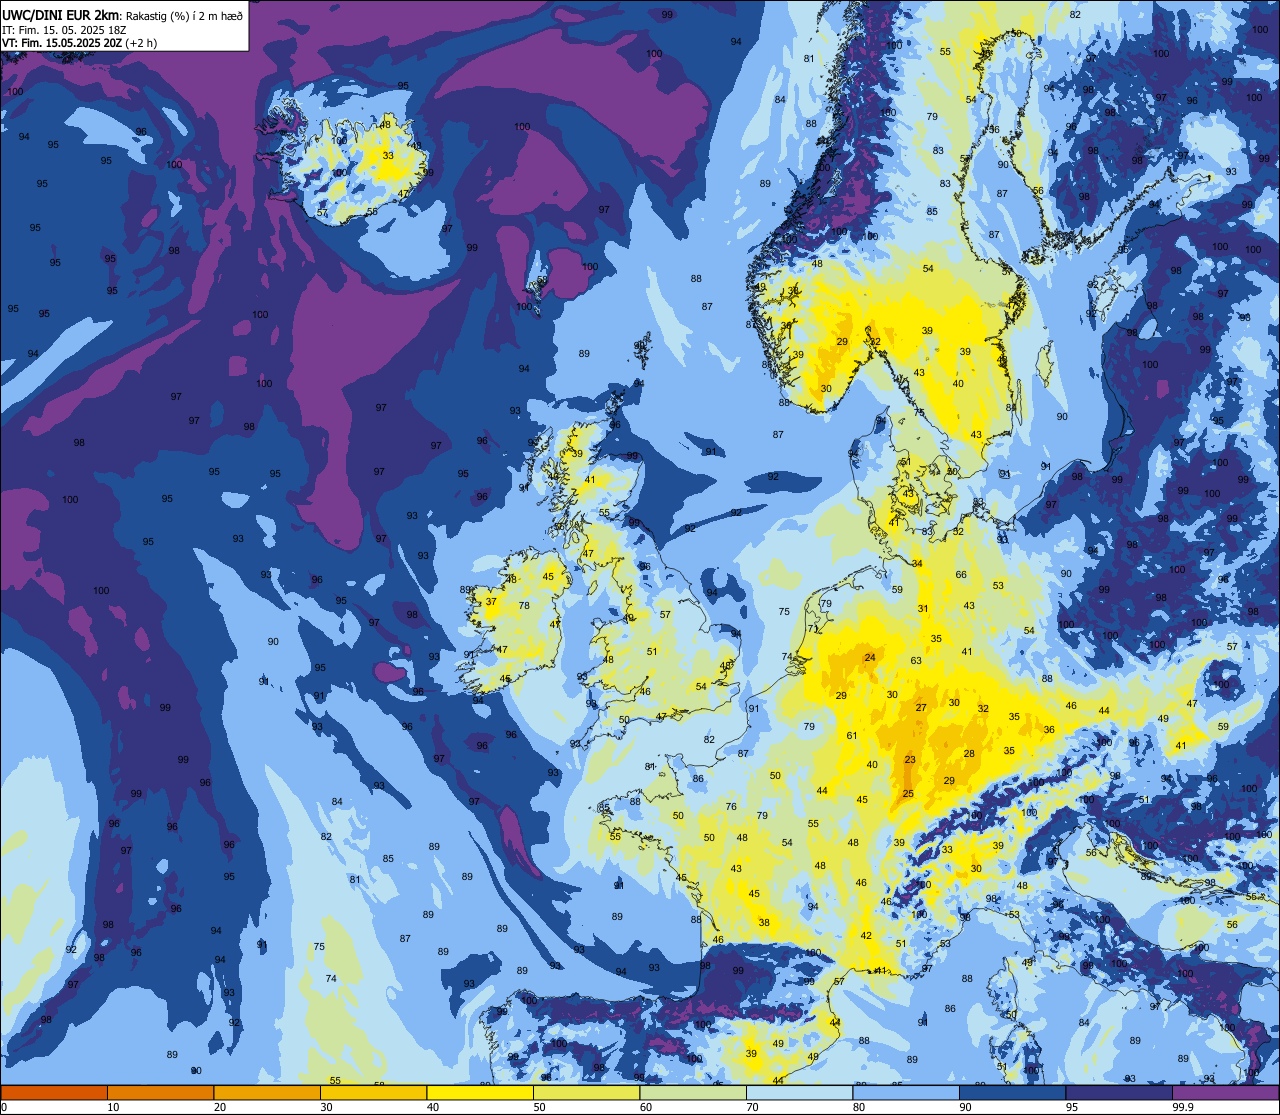Select the light blue legend swatch between 80 and 90
The height and width of the screenshot is (1115, 1280).
pos(906,1093)
